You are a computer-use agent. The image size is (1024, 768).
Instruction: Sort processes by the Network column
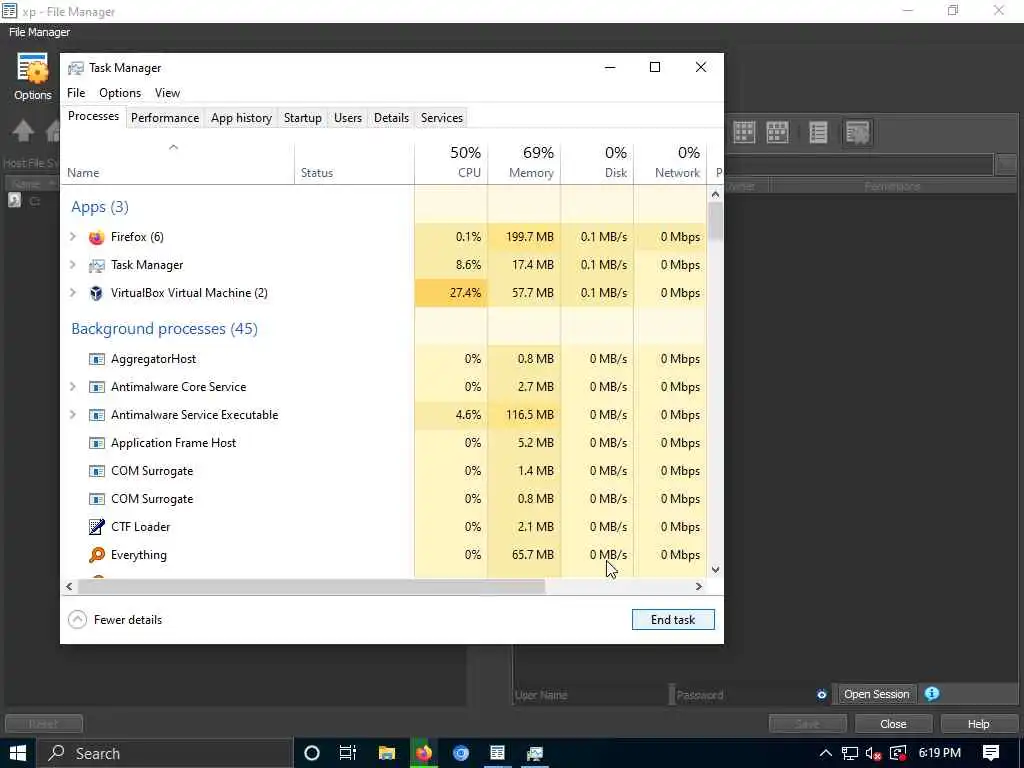pyautogui.click(x=670, y=163)
